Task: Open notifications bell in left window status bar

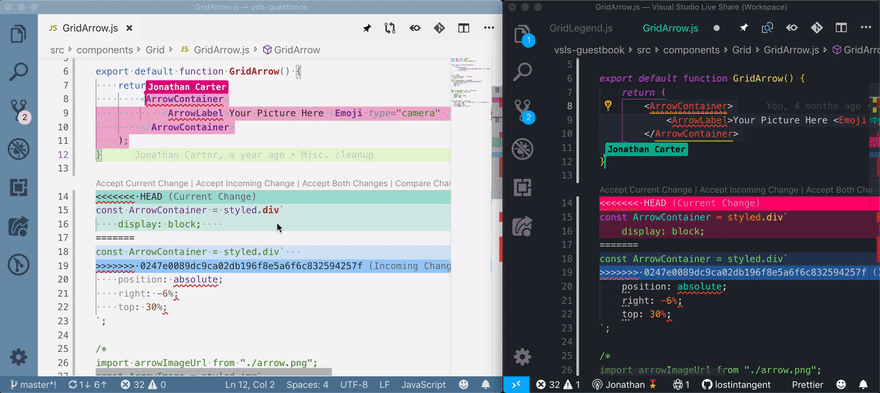Action: tap(486, 385)
